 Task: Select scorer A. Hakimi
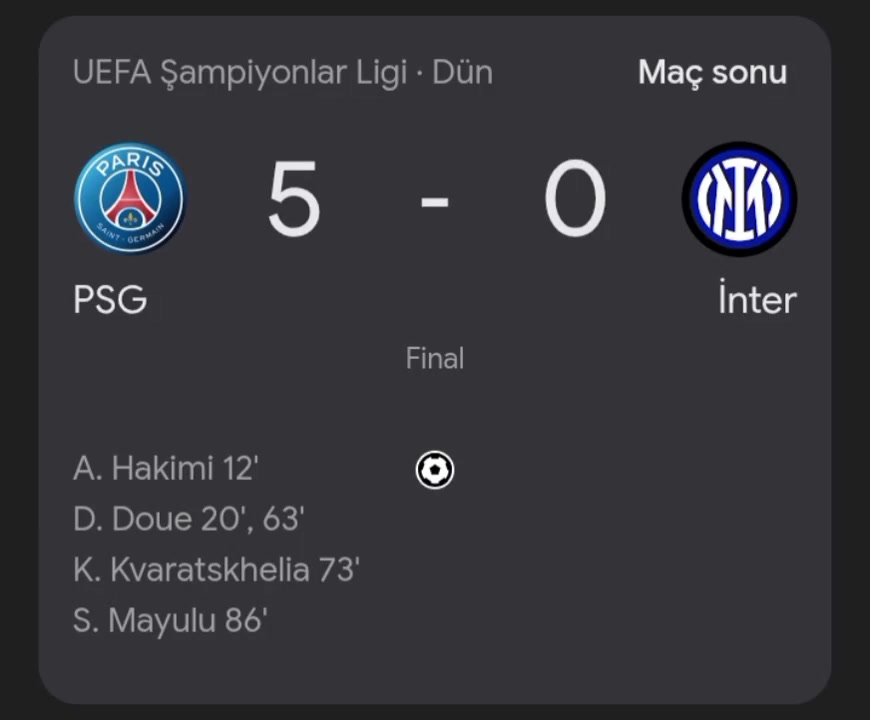[x=143, y=469]
